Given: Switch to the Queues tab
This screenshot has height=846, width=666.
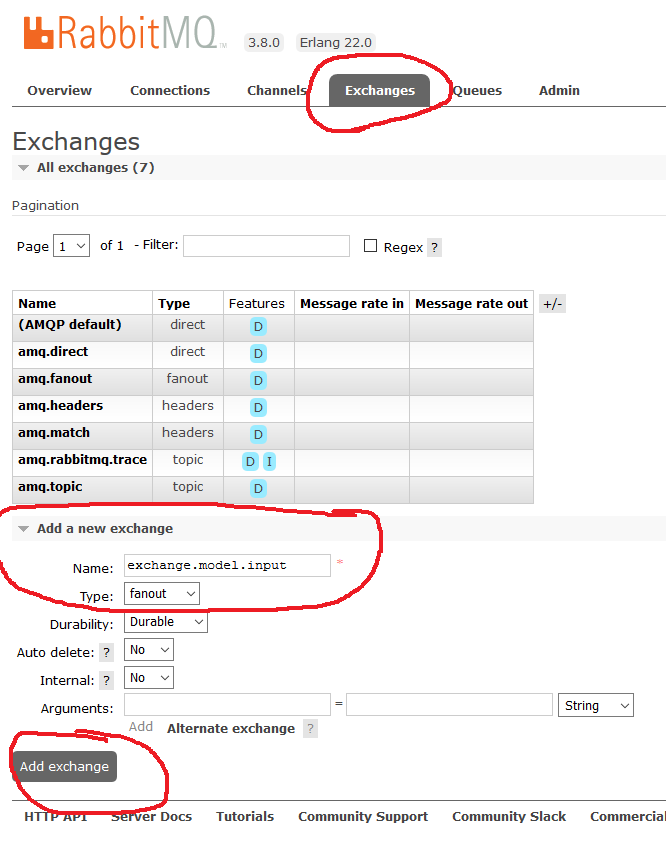Looking at the screenshot, I should pyautogui.click(x=477, y=91).
